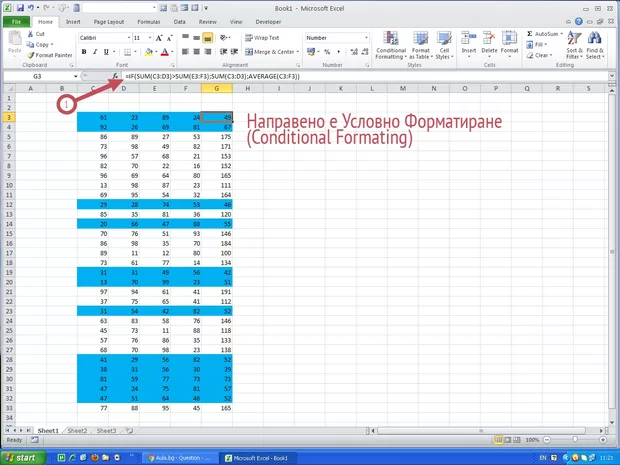This screenshot has width=620, height=465.
Task: Click the Insert Worksheet tab icon
Action: click(129, 431)
